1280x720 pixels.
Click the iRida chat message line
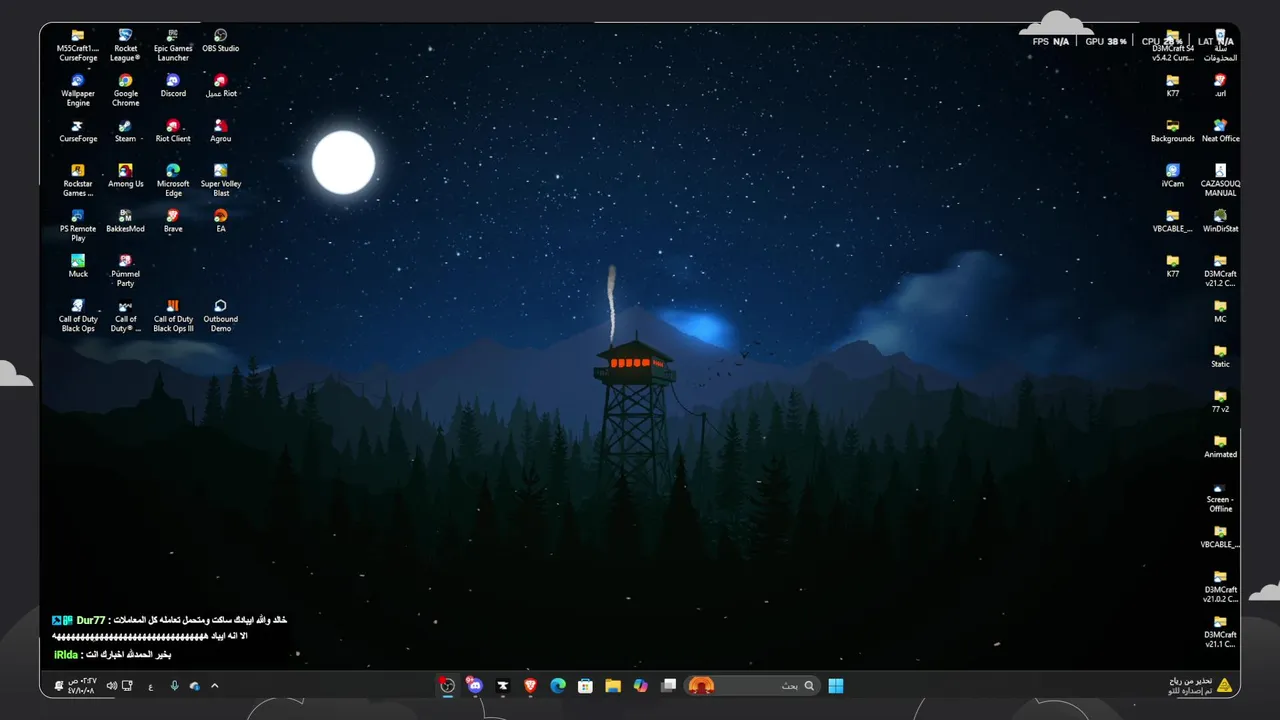point(112,655)
